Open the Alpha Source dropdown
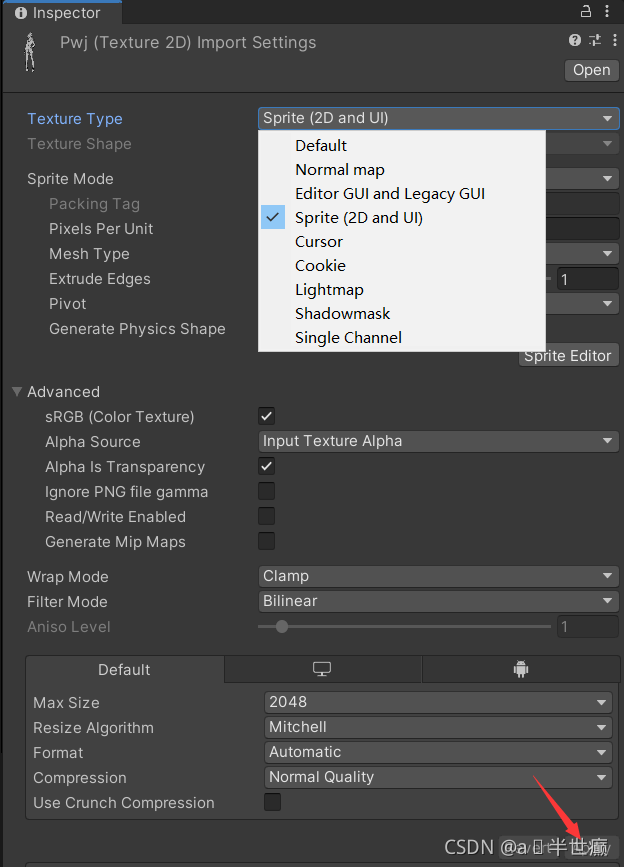 coord(438,441)
